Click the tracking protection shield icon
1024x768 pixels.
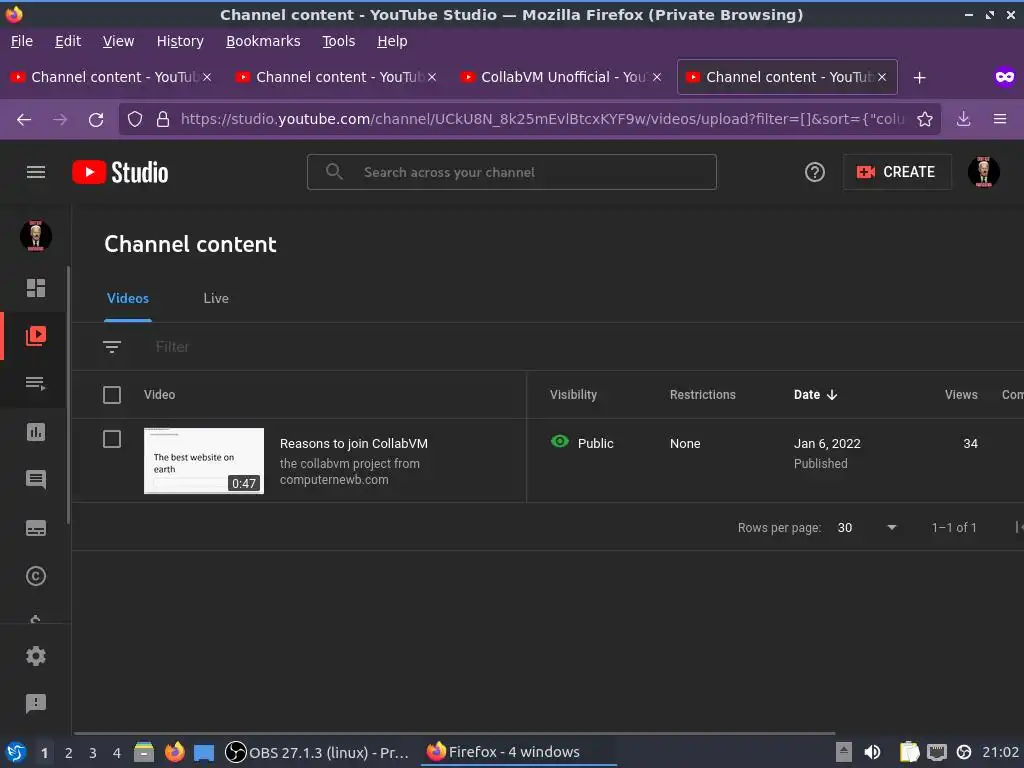click(x=135, y=119)
